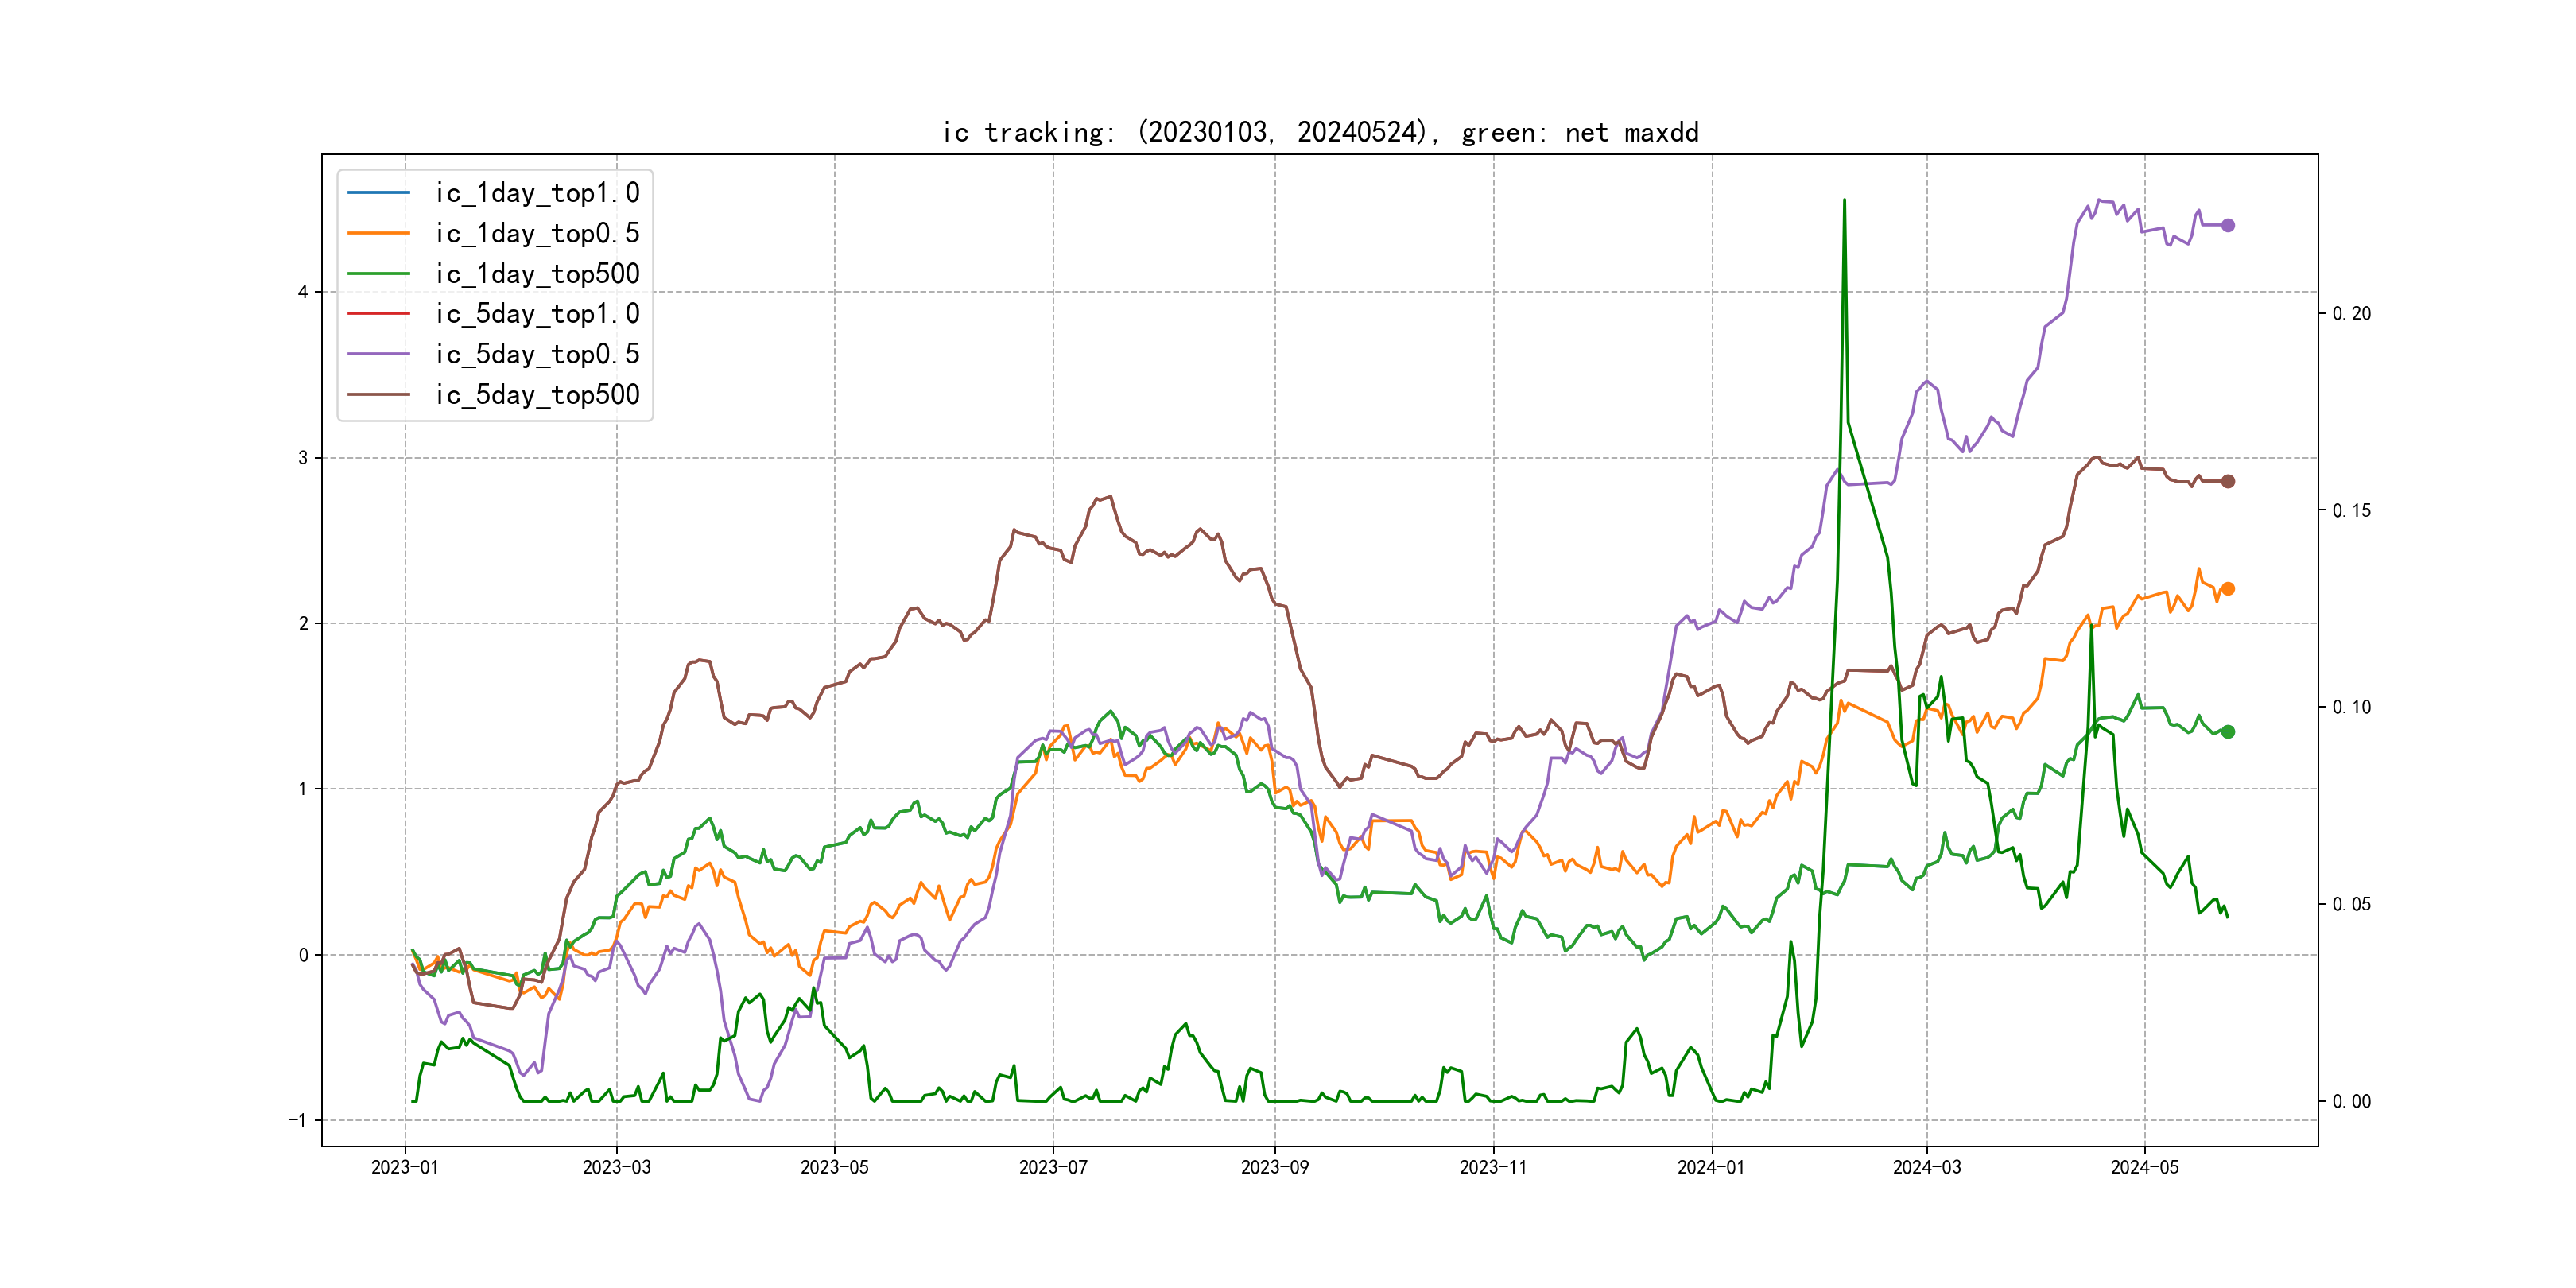Click the 2023-01 x-axis tick label
2576x1288 pixels.
(x=405, y=1167)
